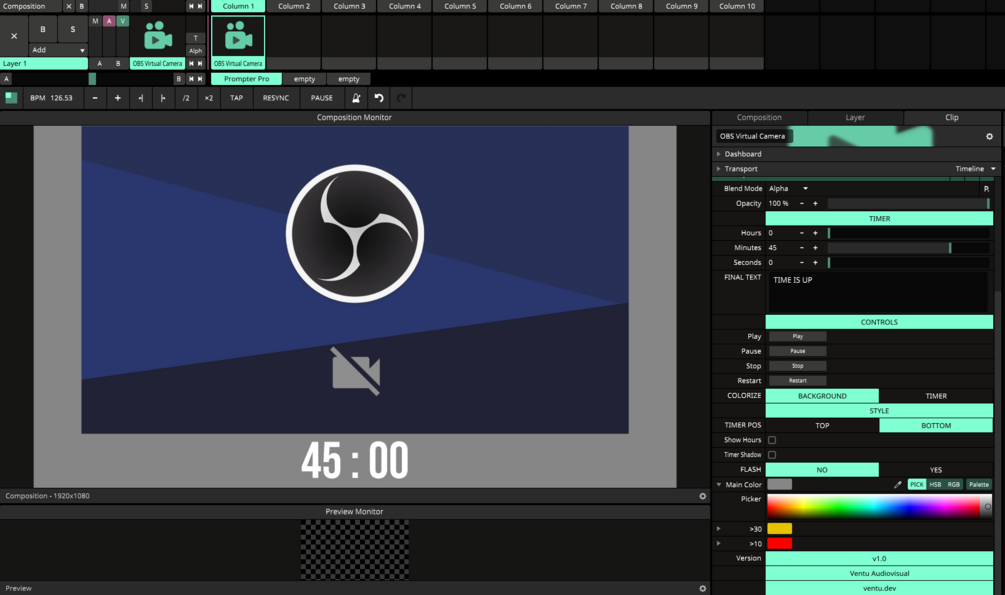Set FLASH to NO
This screenshot has width=1005, height=595.
(822, 469)
